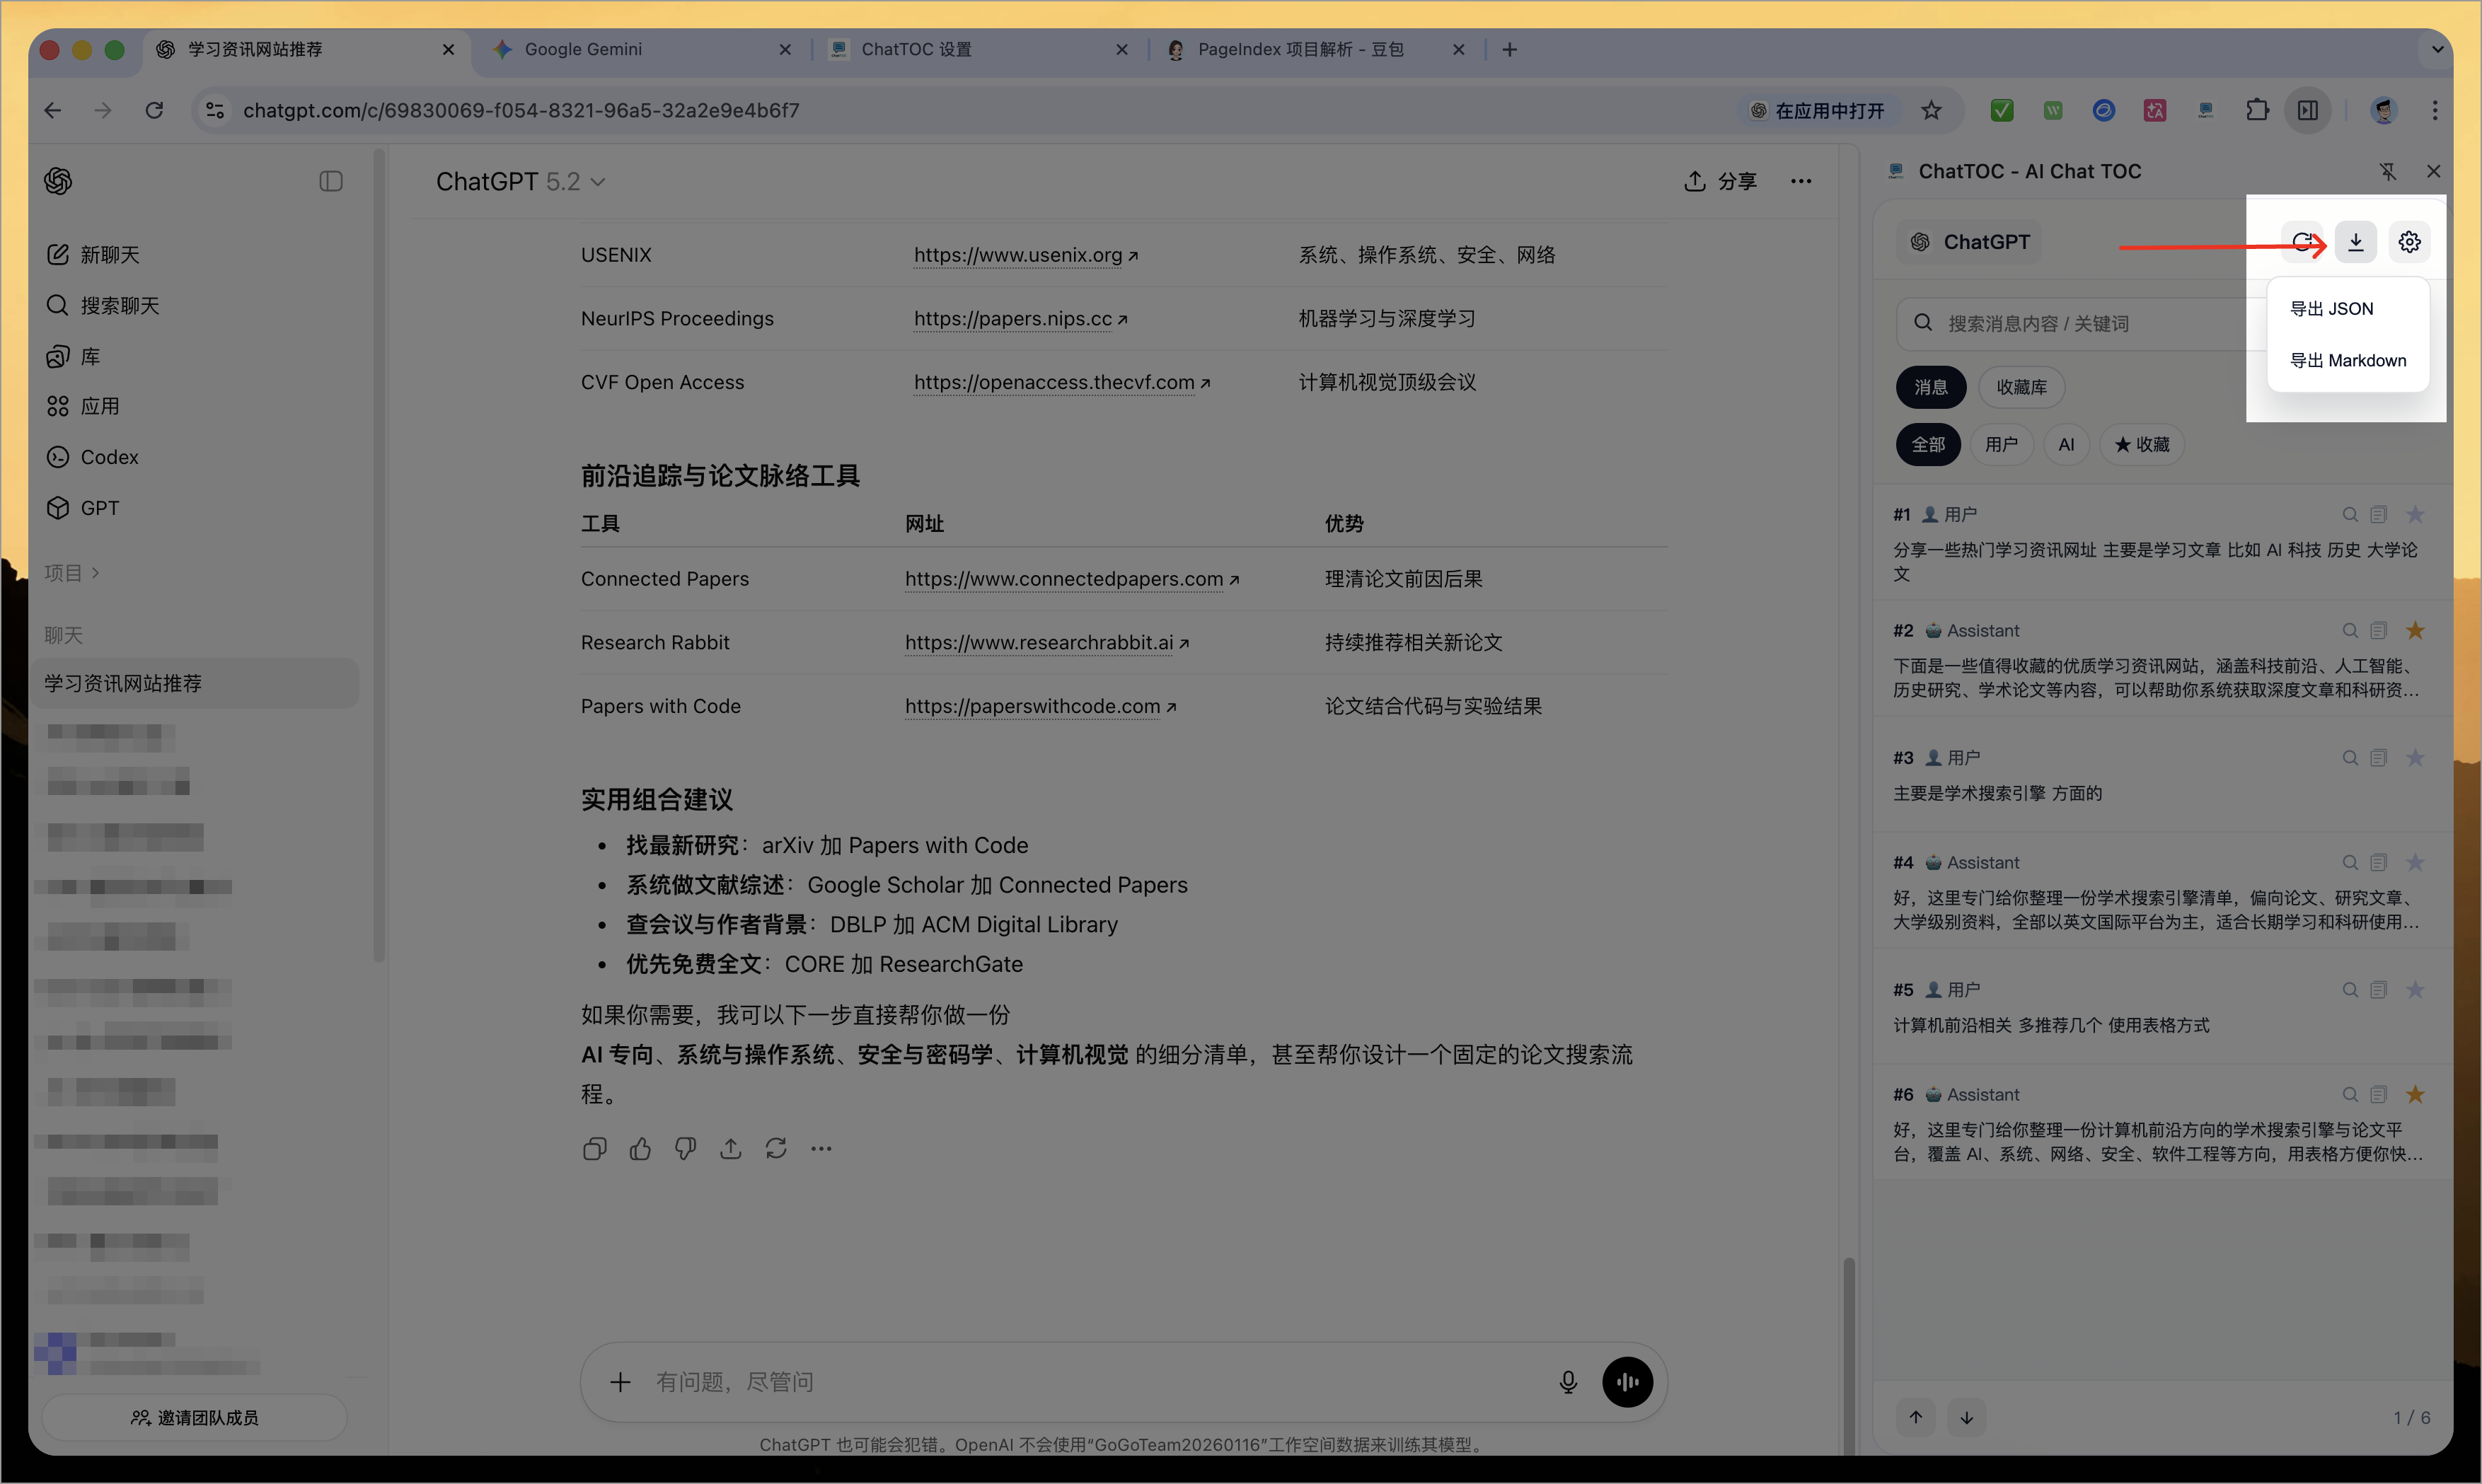Click the microphone dictation icon
Image resolution: width=2482 pixels, height=1484 pixels.
1568,1381
